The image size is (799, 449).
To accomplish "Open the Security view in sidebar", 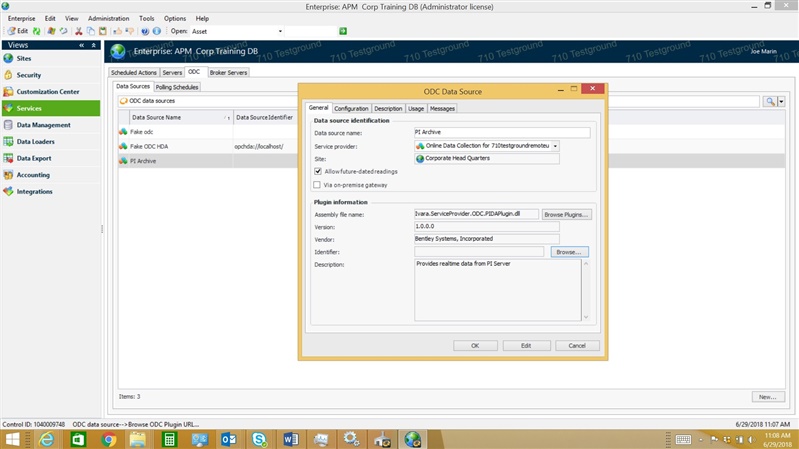I will tap(30, 75).
